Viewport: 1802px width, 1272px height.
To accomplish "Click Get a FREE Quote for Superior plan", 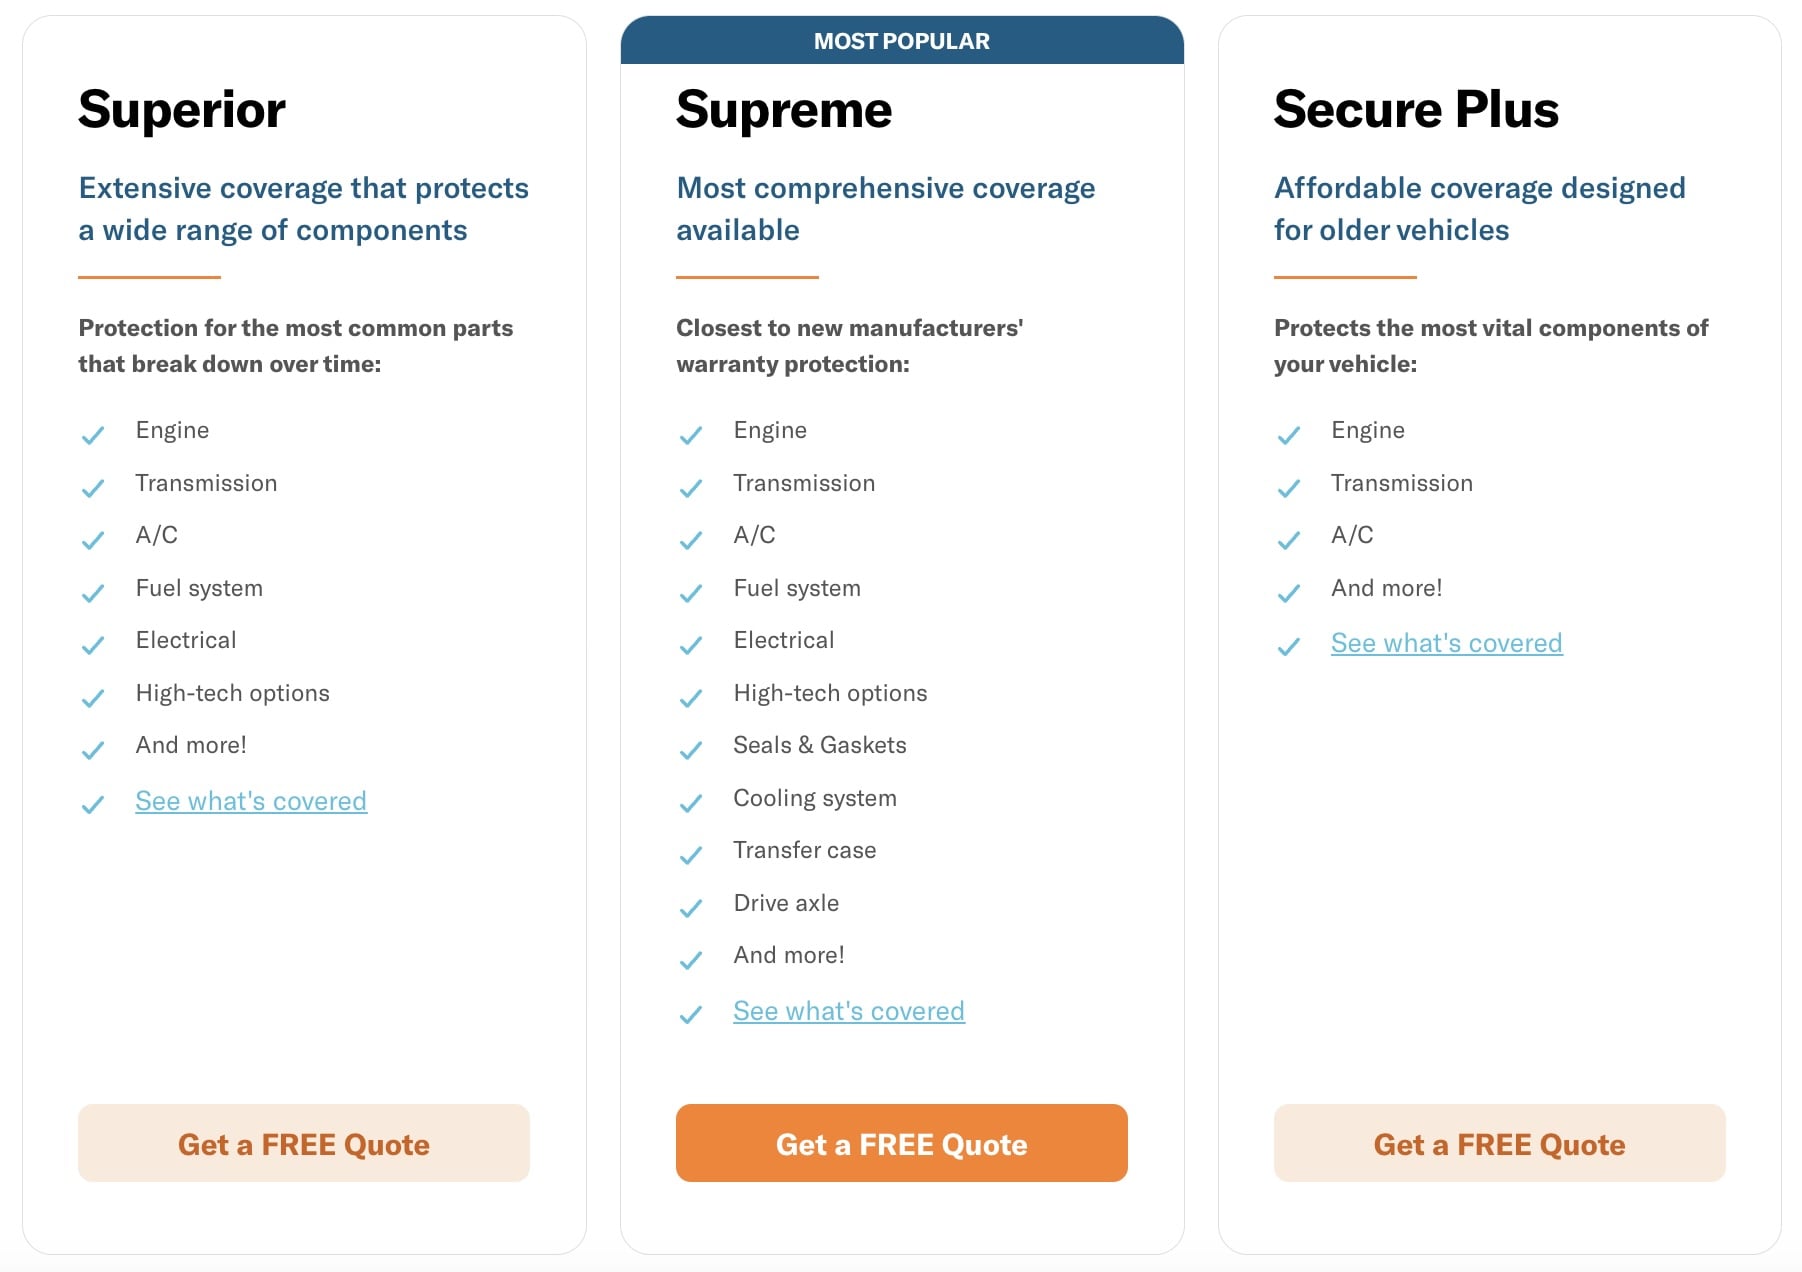I will pos(303,1143).
